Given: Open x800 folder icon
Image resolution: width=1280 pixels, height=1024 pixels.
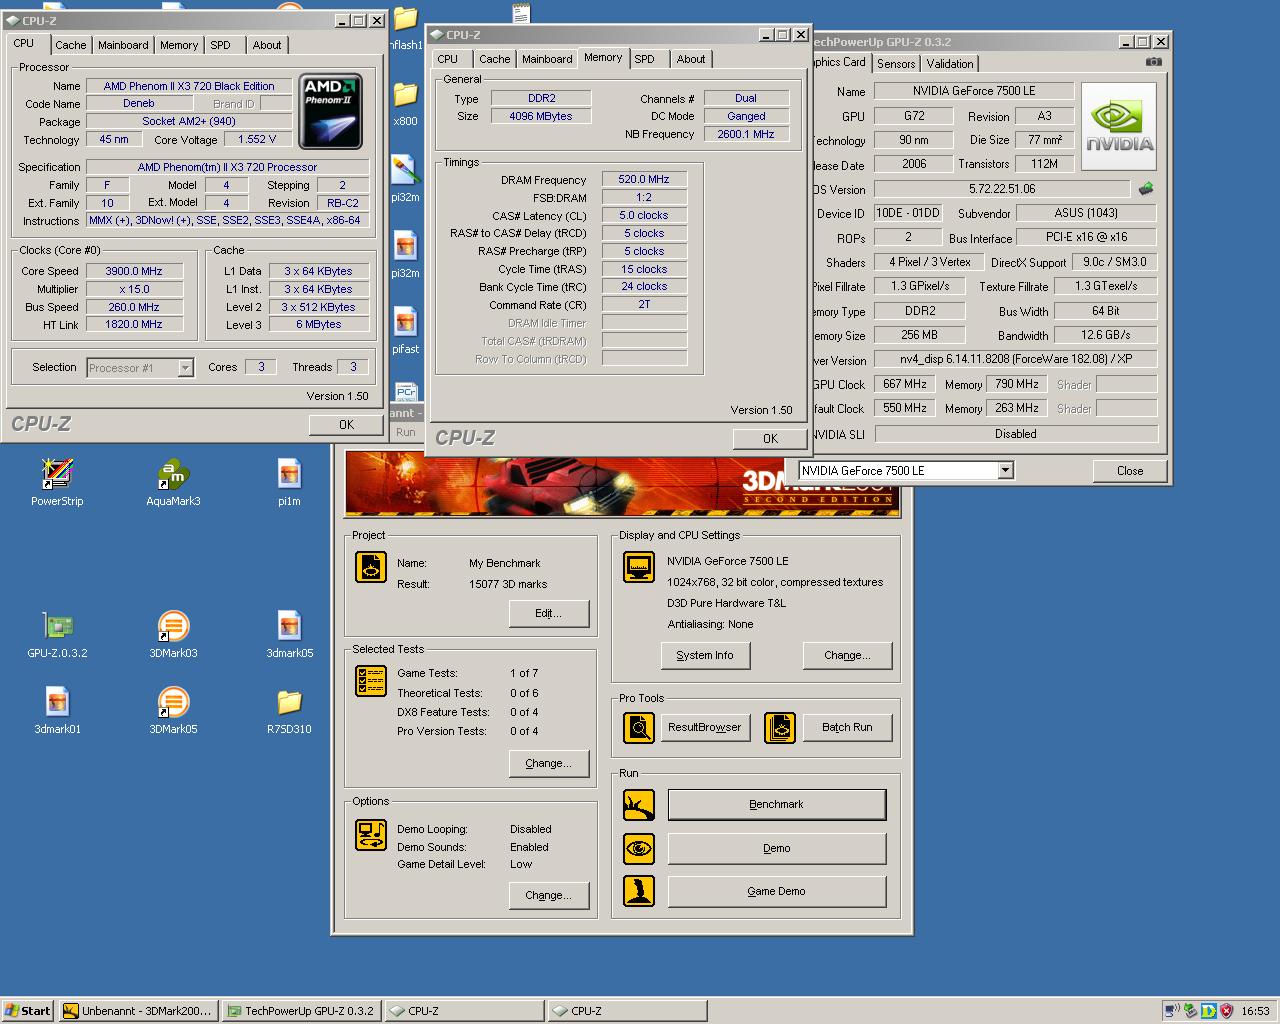Looking at the screenshot, I should (405, 102).
